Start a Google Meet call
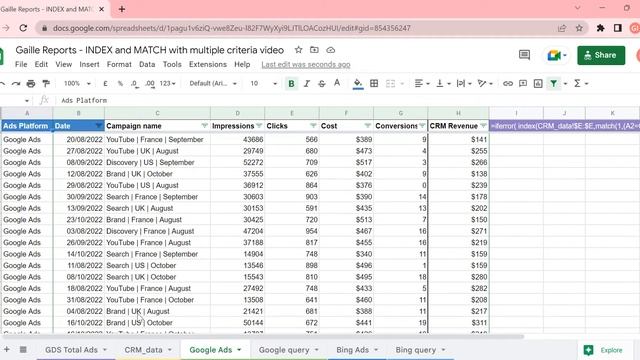Viewport: 640px width, 360px height. [x=556, y=55]
